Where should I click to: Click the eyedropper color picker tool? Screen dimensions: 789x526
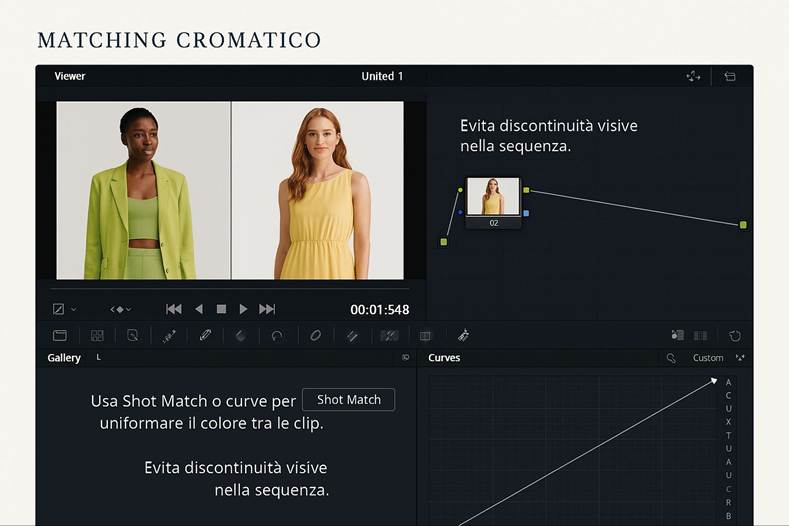[x=169, y=336]
